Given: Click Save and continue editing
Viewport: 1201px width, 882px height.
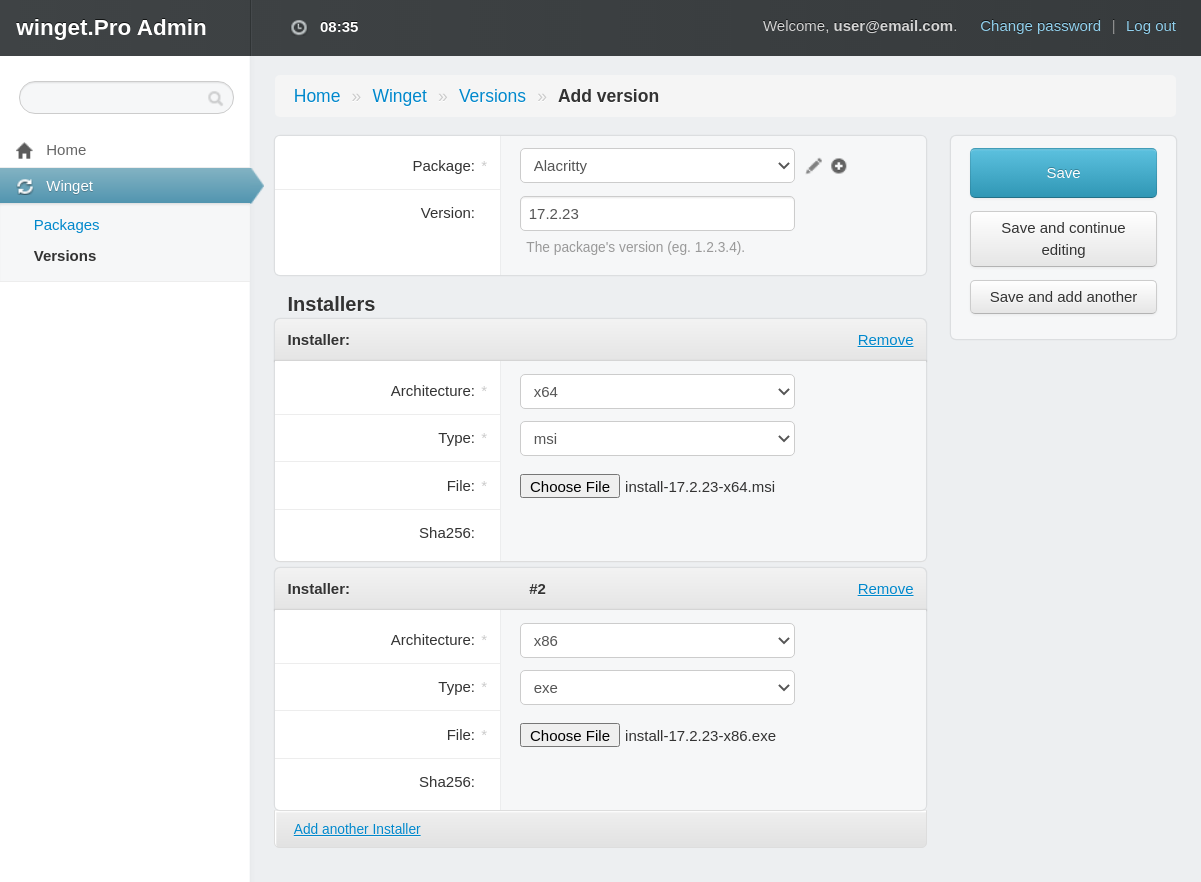Looking at the screenshot, I should point(1063,239).
